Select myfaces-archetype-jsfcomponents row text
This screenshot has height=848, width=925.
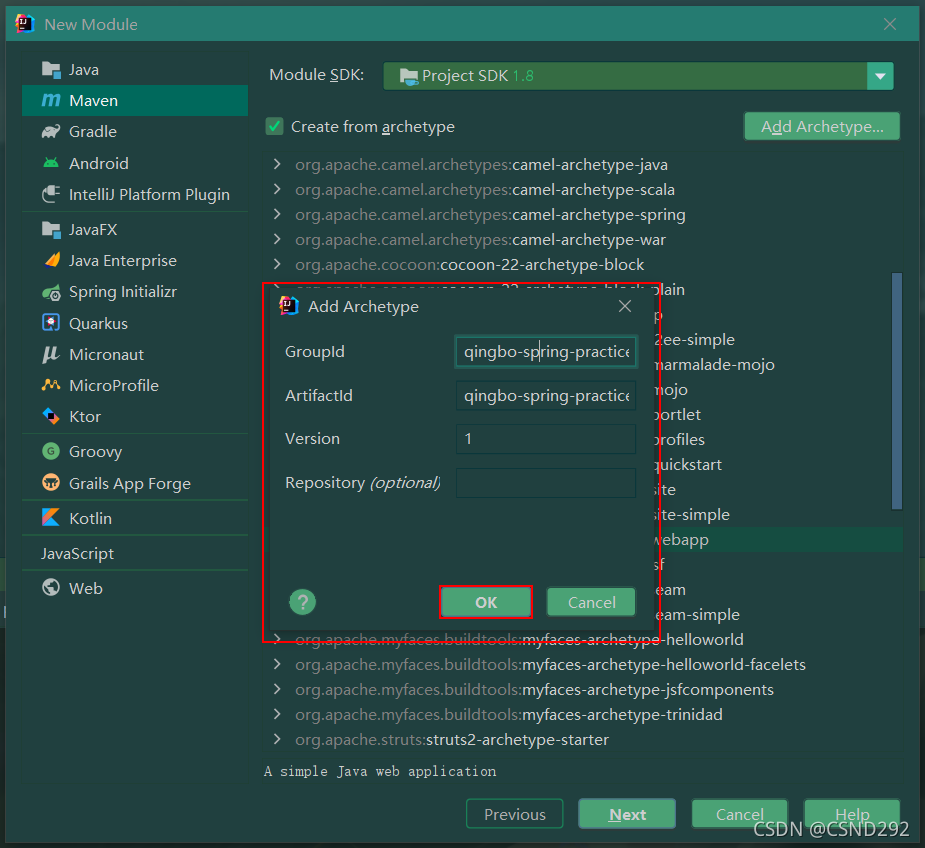point(534,690)
